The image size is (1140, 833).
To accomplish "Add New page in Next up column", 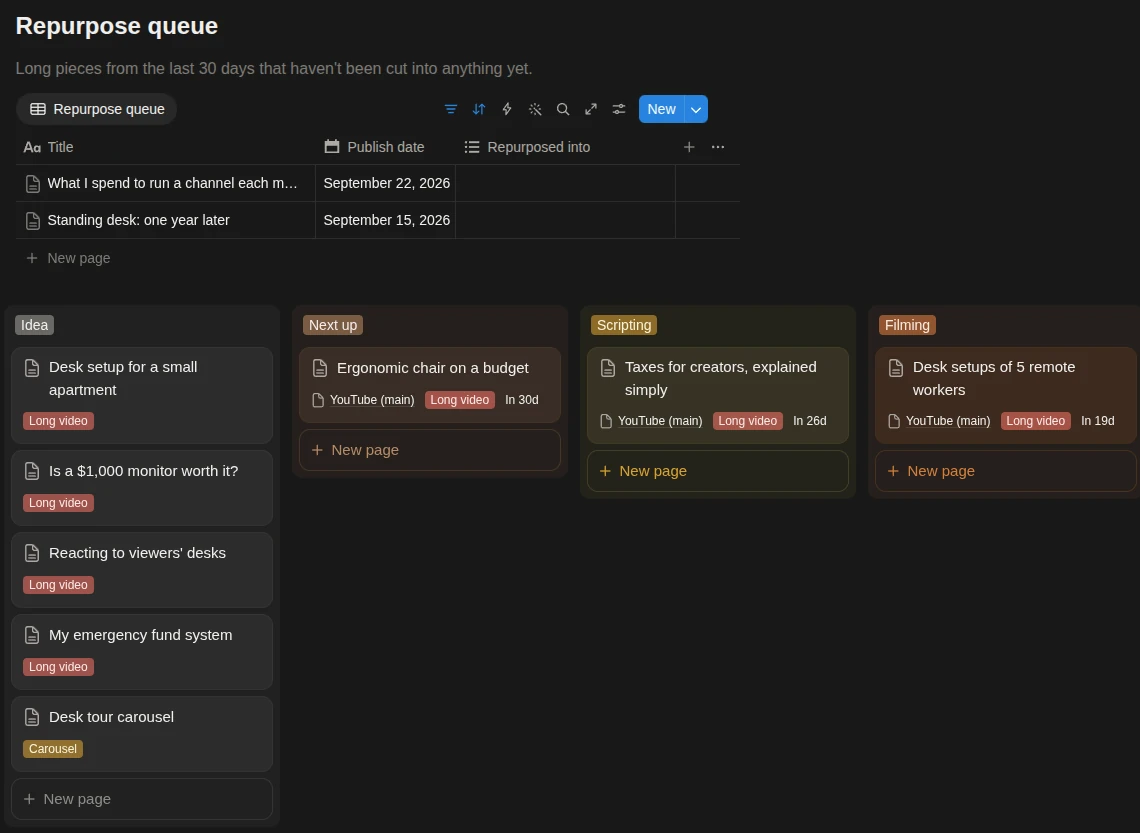I will click(x=430, y=450).
